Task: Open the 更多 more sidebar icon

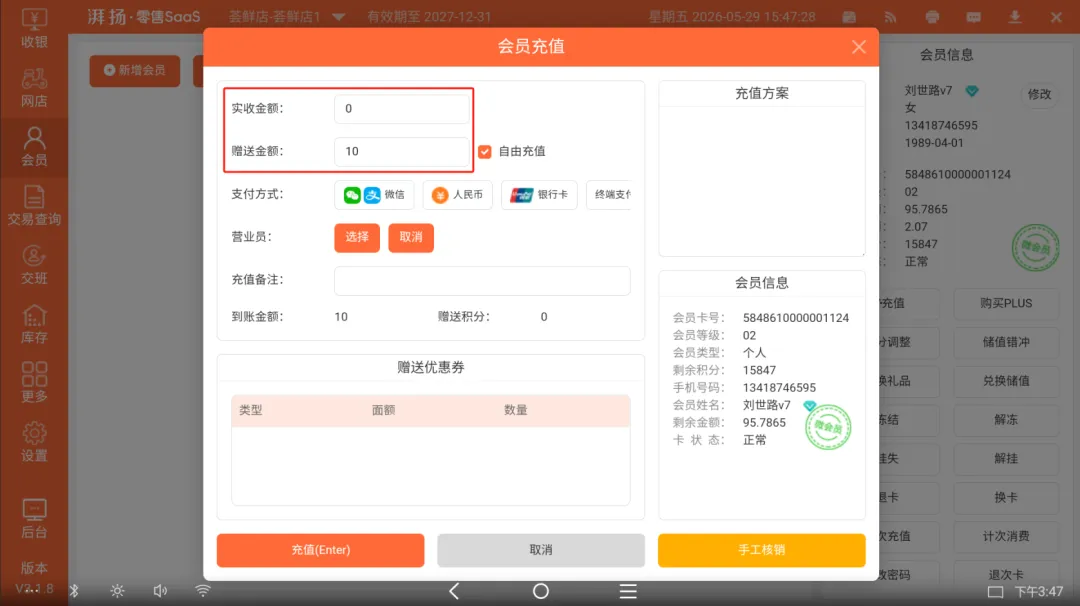Action: click(34, 383)
